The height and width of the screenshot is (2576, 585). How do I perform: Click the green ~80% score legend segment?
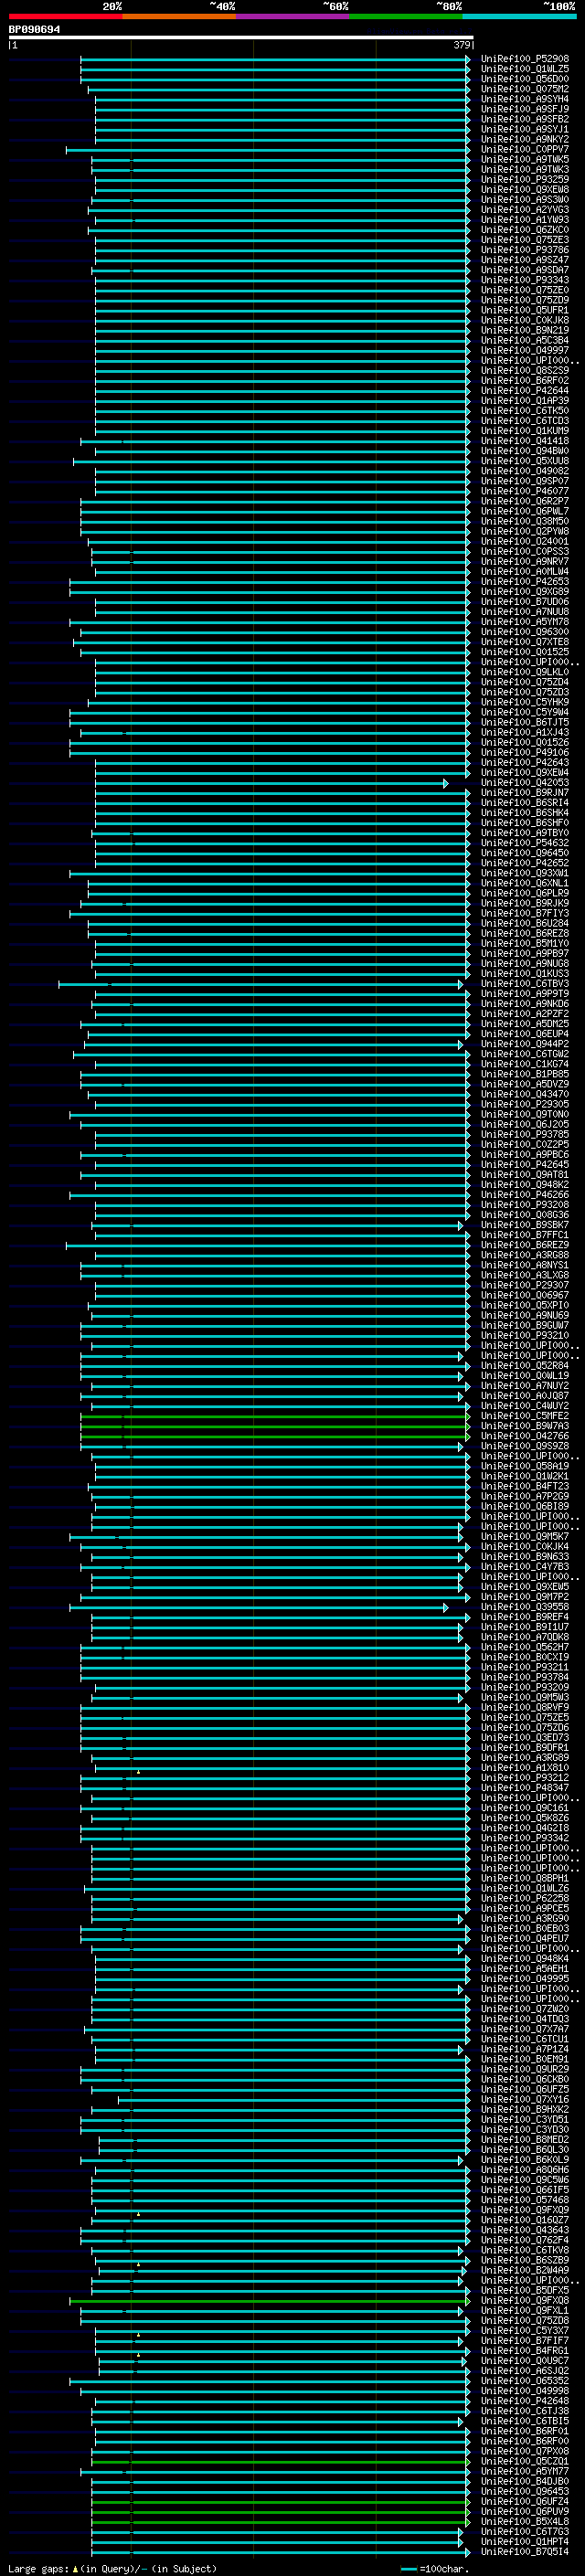pyautogui.click(x=406, y=16)
